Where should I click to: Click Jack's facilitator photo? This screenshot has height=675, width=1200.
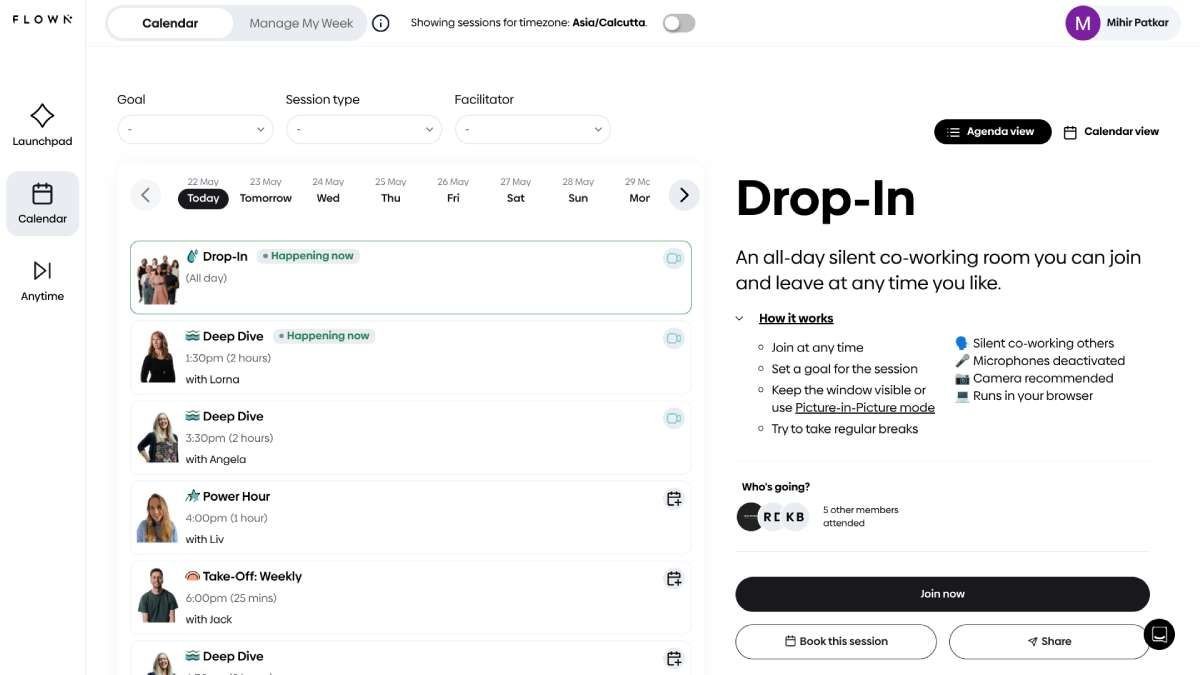click(x=158, y=597)
